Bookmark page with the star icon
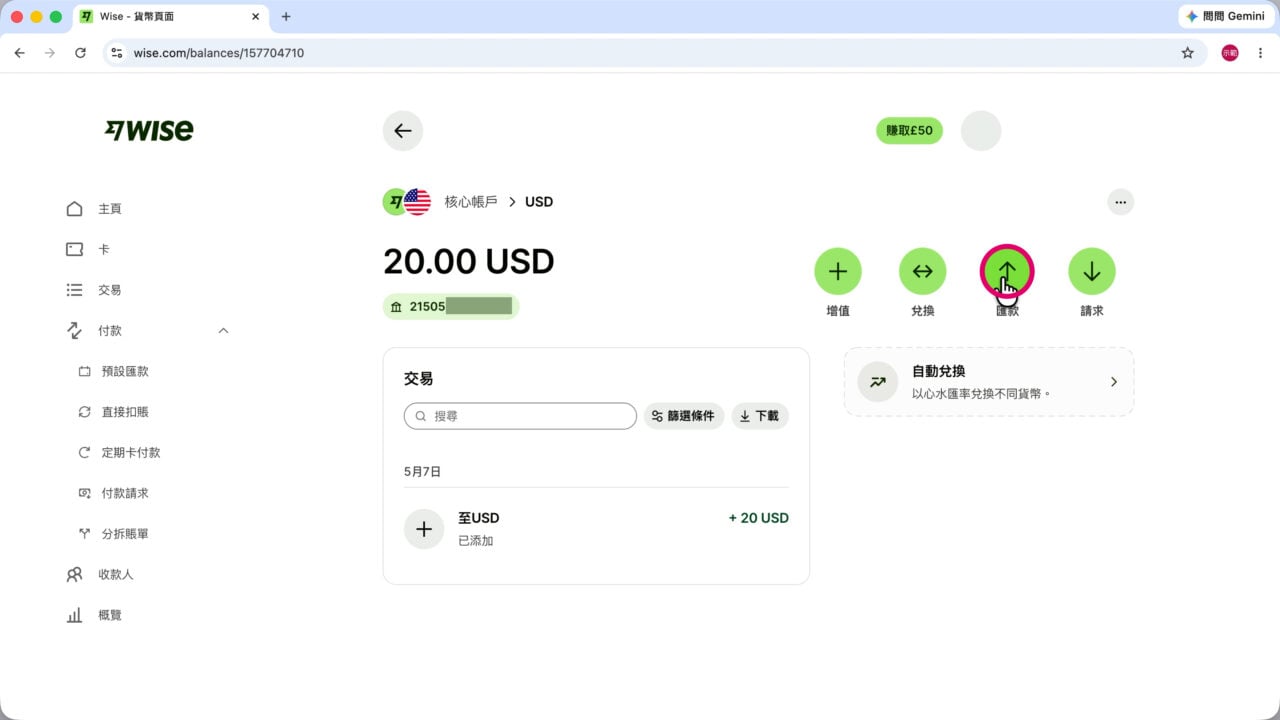This screenshot has height=720, width=1280. click(x=1188, y=53)
